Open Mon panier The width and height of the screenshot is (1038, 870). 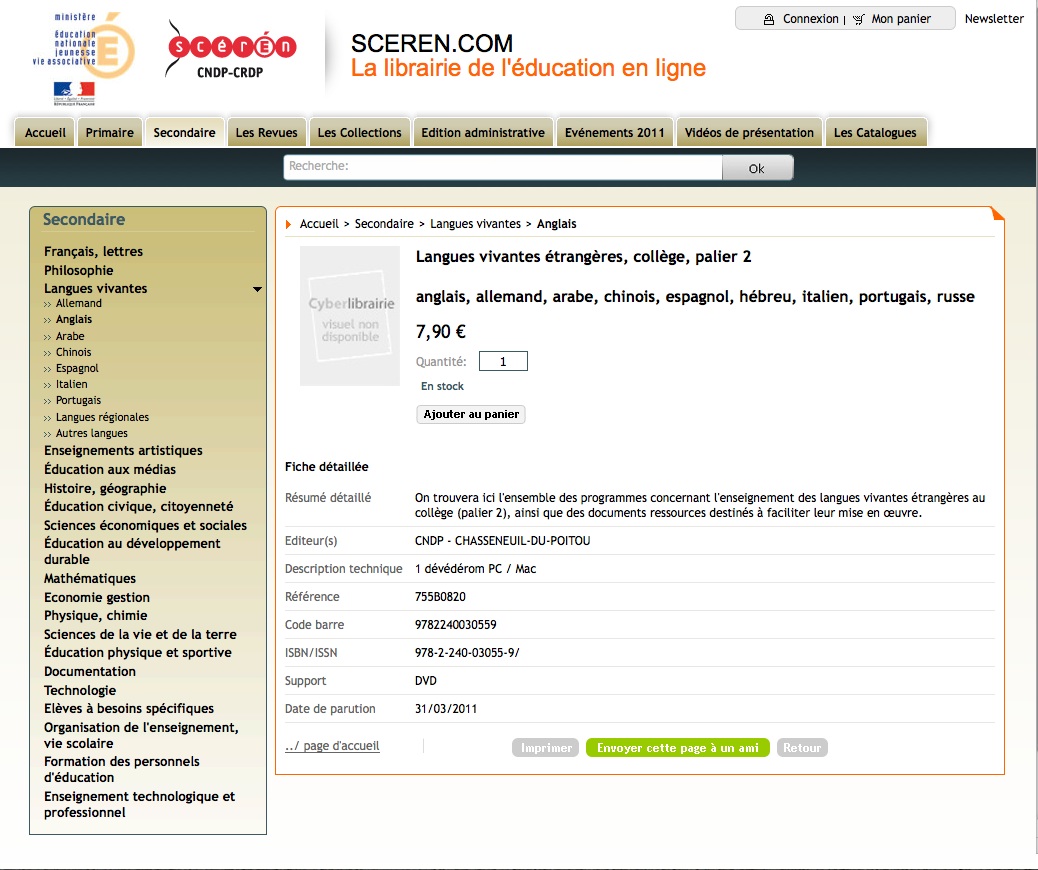(x=901, y=19)
